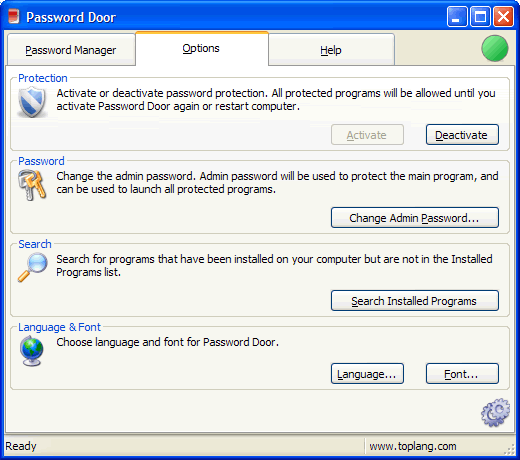Image resolution: width=520 pixels, height=460 pixels.
Task: Click the gear icon at bottom right
Action: point(495,412)
